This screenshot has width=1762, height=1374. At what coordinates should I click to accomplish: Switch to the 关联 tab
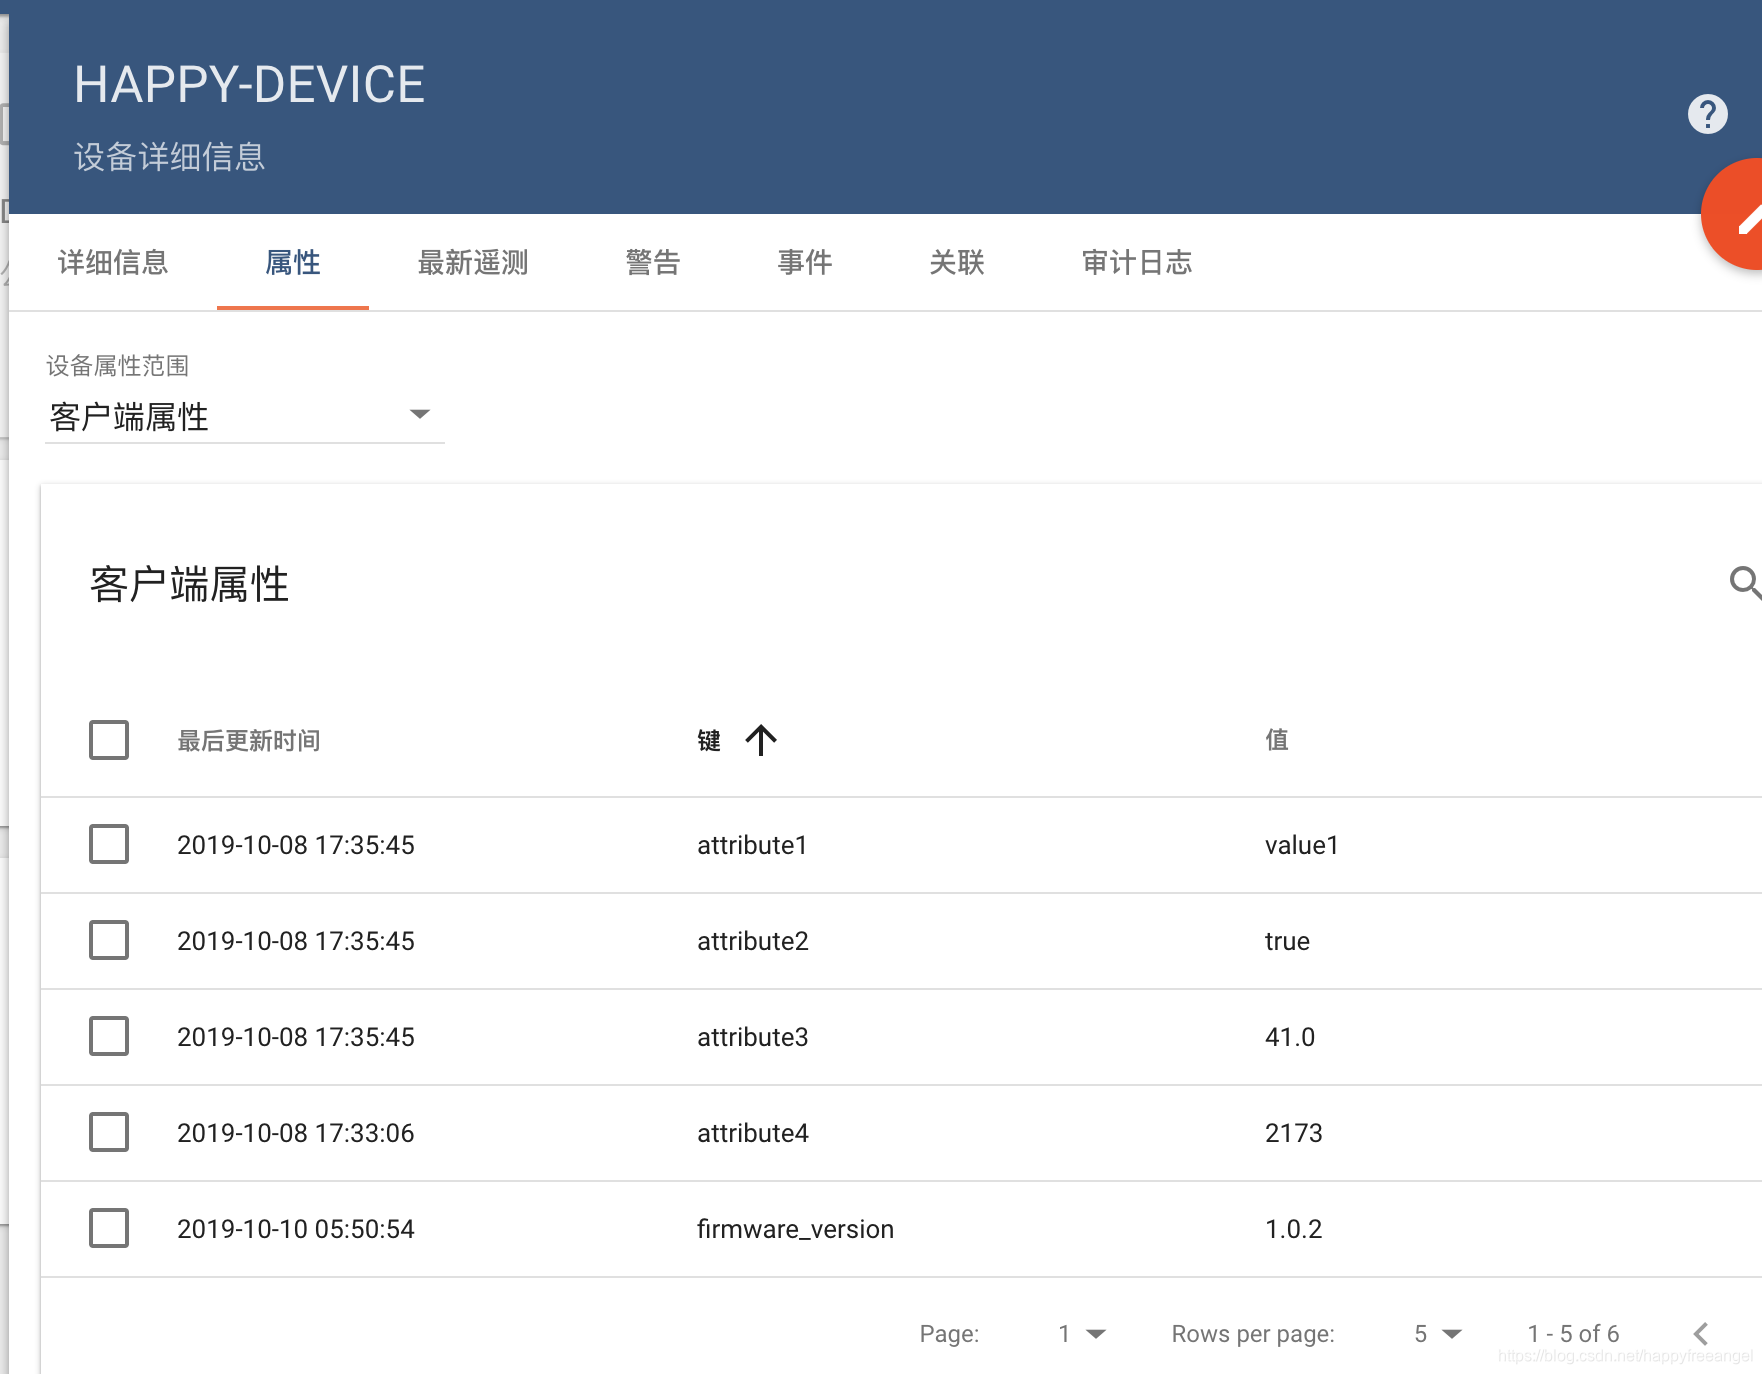point(957,262)
